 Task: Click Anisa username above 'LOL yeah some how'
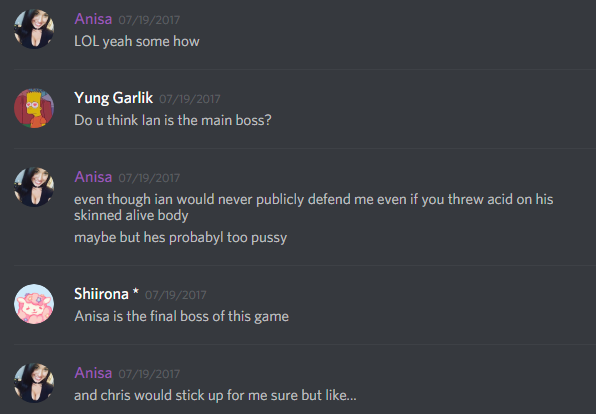[x=93, y=19]
